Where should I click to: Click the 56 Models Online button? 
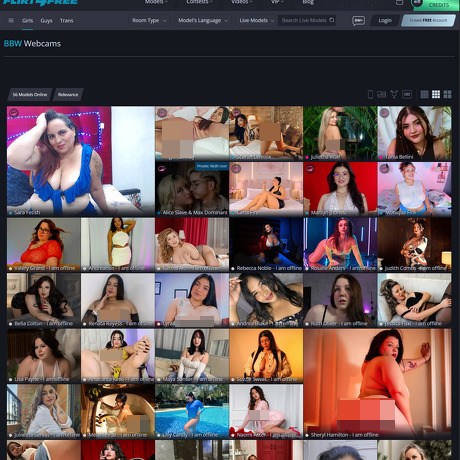30,95
